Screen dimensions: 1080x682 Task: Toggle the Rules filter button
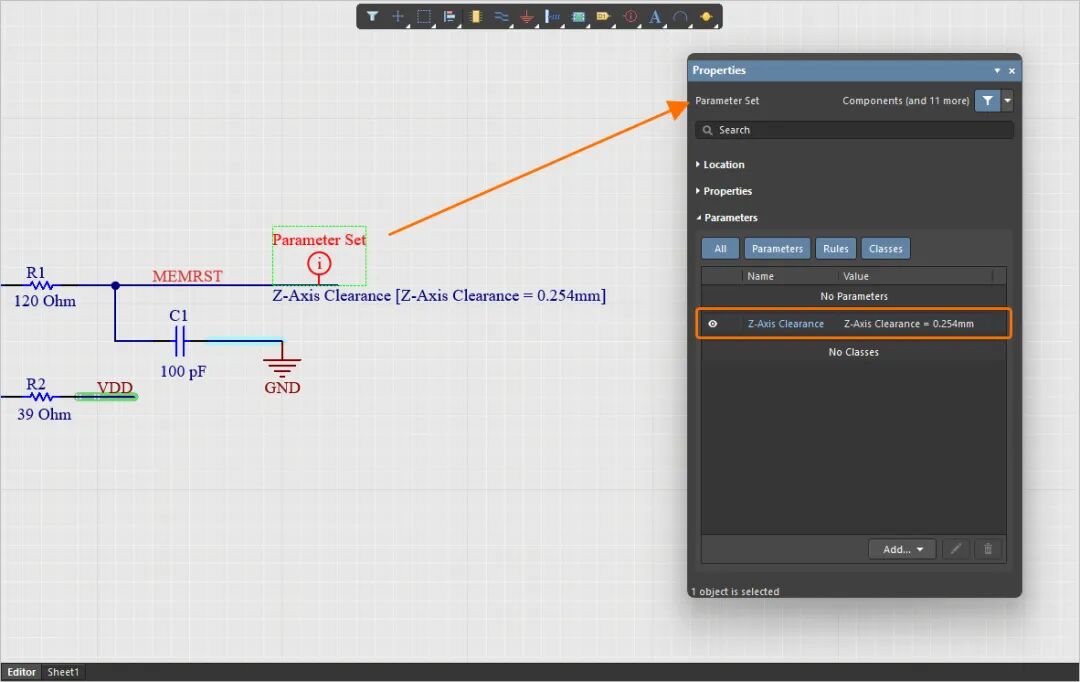click(835, 249)
